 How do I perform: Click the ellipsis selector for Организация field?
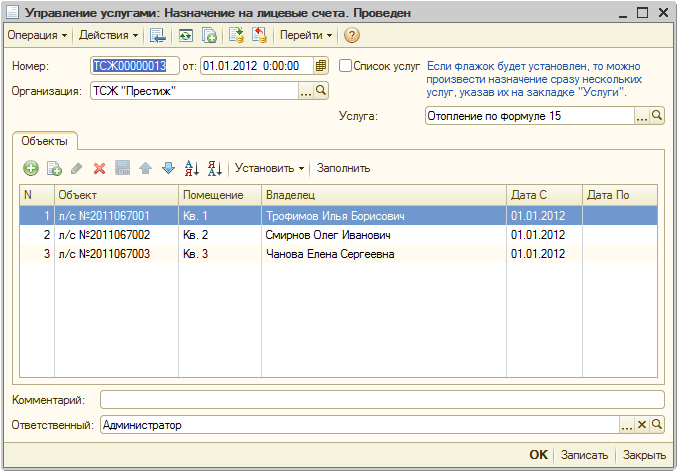306,91
